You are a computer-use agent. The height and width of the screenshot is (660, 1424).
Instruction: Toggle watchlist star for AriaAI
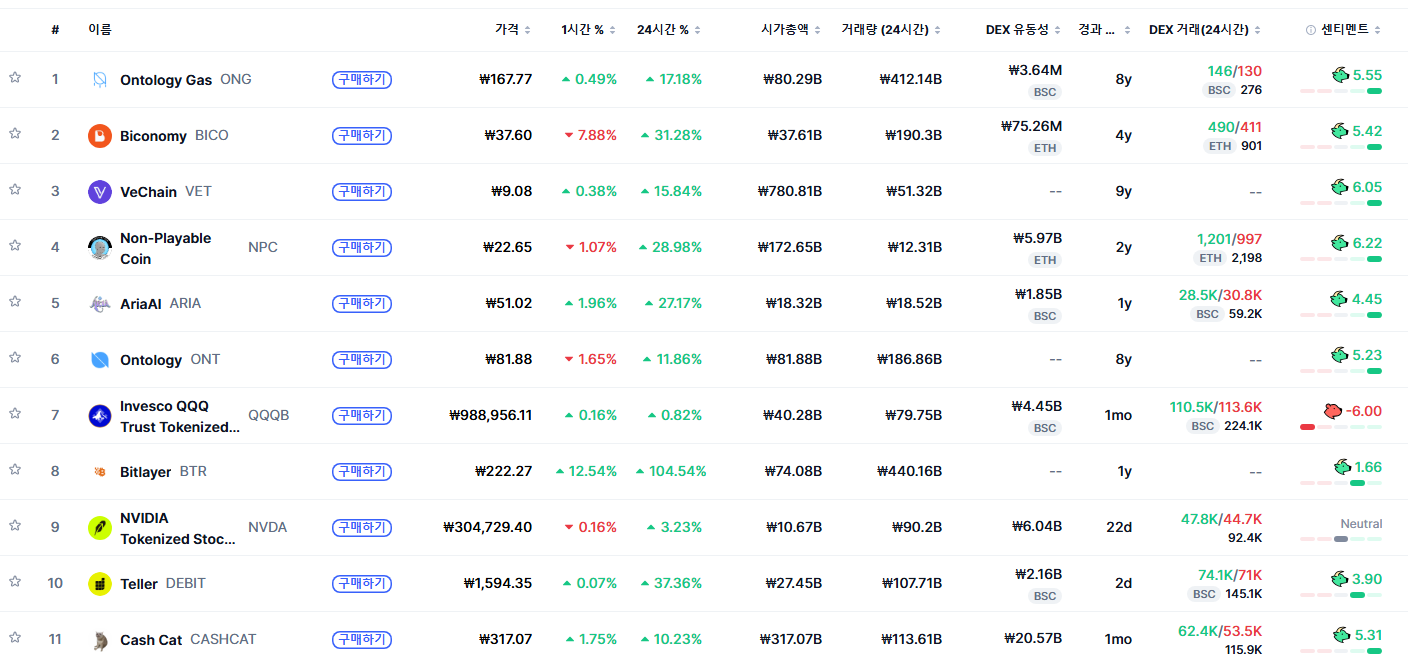click(x=15, y=301)
